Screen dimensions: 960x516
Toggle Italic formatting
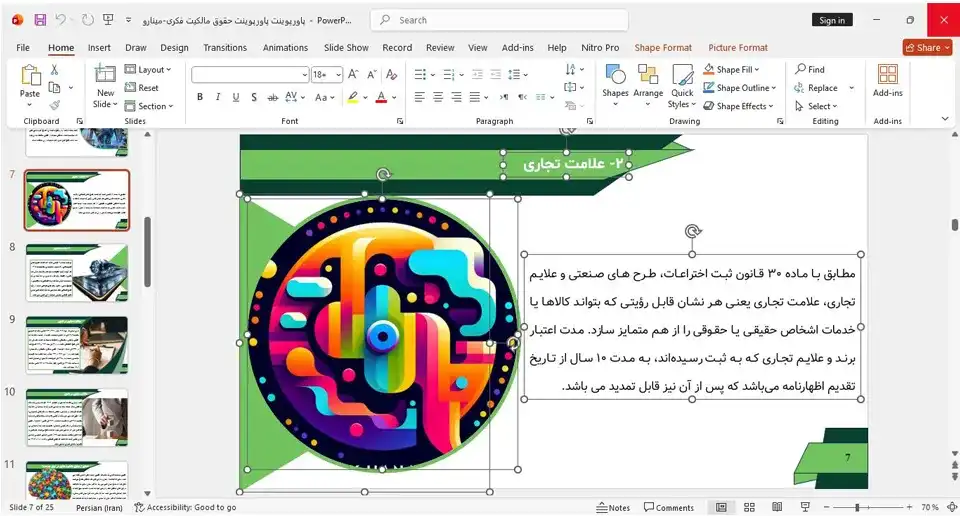218,97
